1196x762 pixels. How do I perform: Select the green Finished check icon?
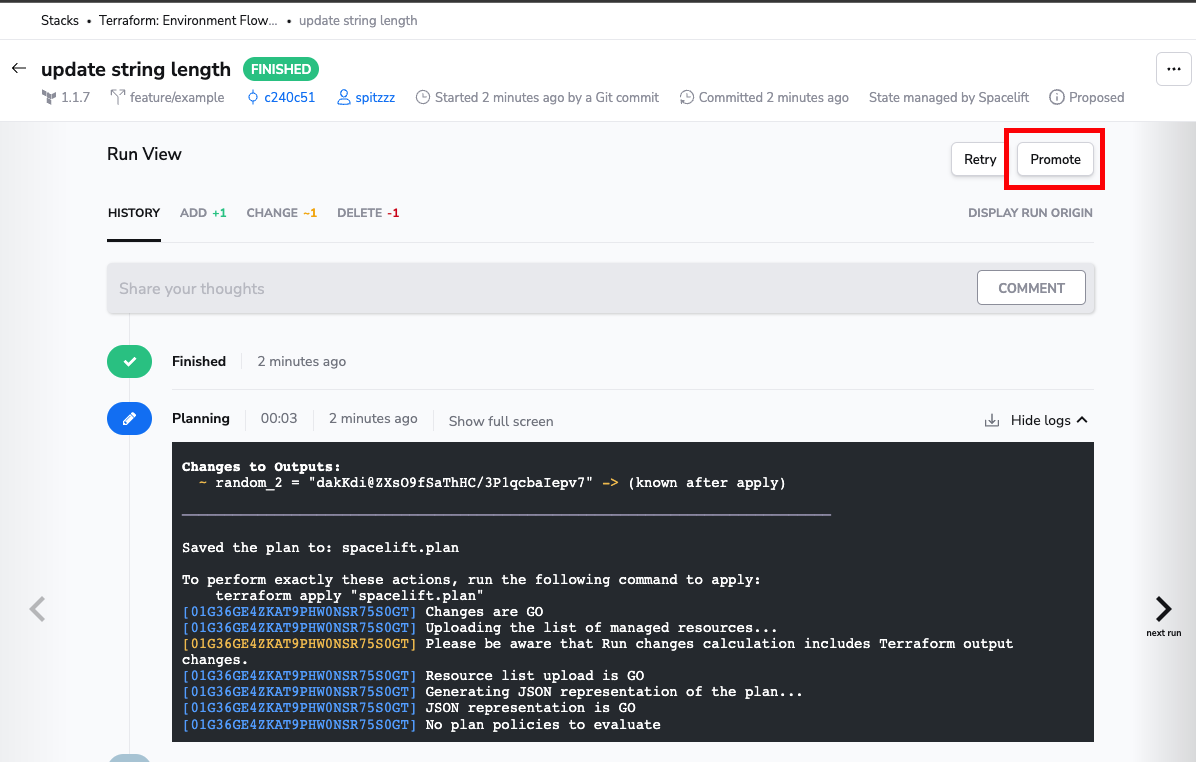tap(129, 361)
